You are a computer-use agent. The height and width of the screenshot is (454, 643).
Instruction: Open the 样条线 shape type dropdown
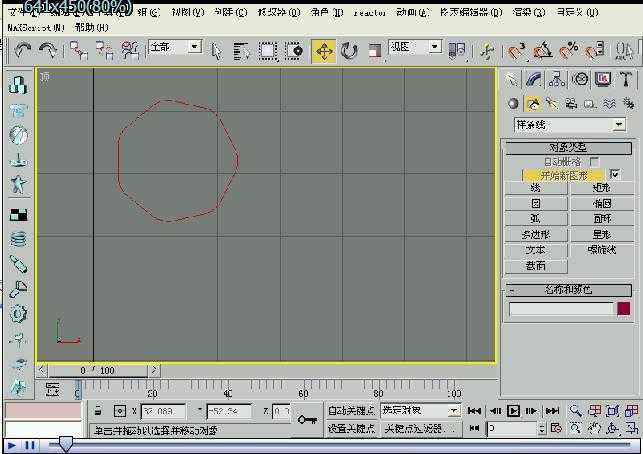click(x=619, y=124)
